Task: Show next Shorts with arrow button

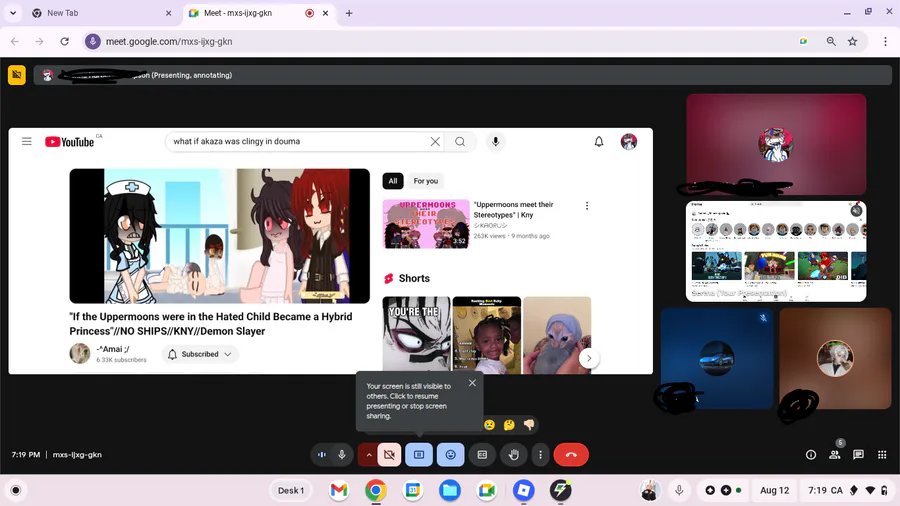Action: pos(589,359)
